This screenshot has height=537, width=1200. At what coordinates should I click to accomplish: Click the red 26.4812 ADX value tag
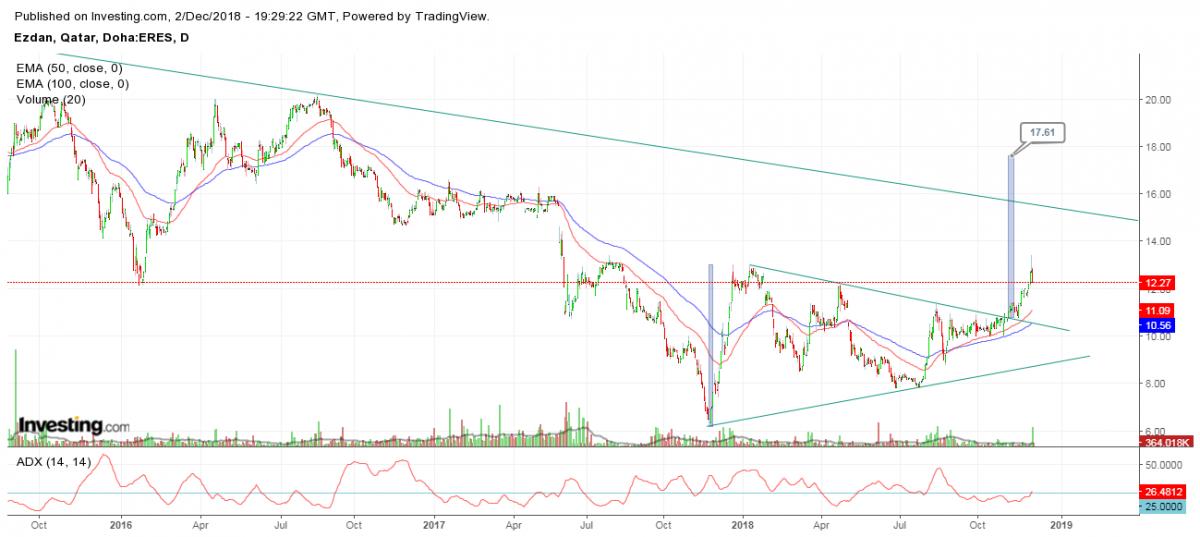(1164, 492)
